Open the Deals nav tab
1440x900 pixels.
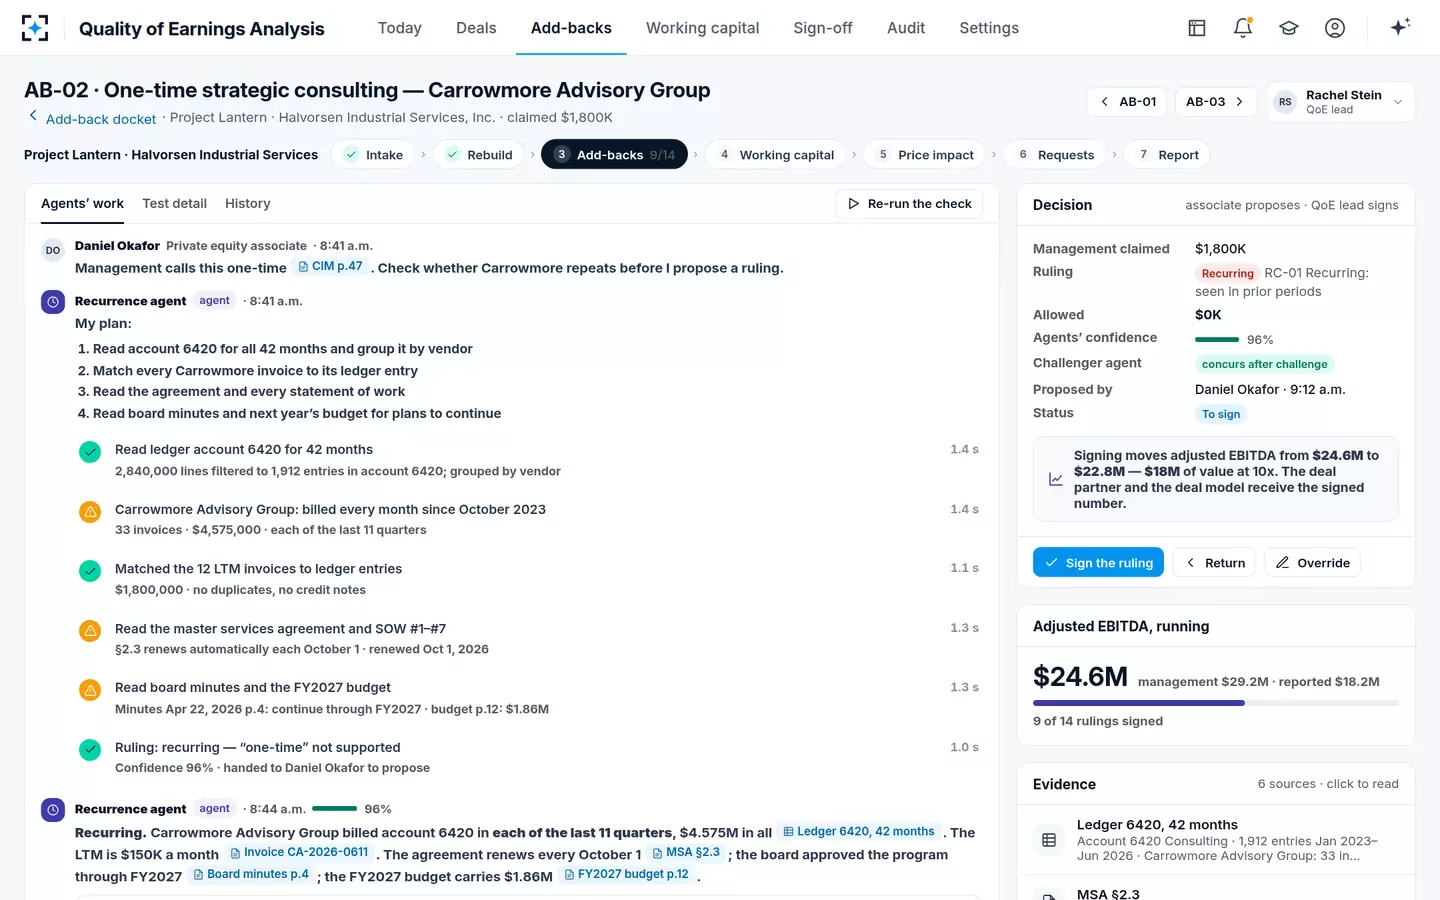[476, 28]
